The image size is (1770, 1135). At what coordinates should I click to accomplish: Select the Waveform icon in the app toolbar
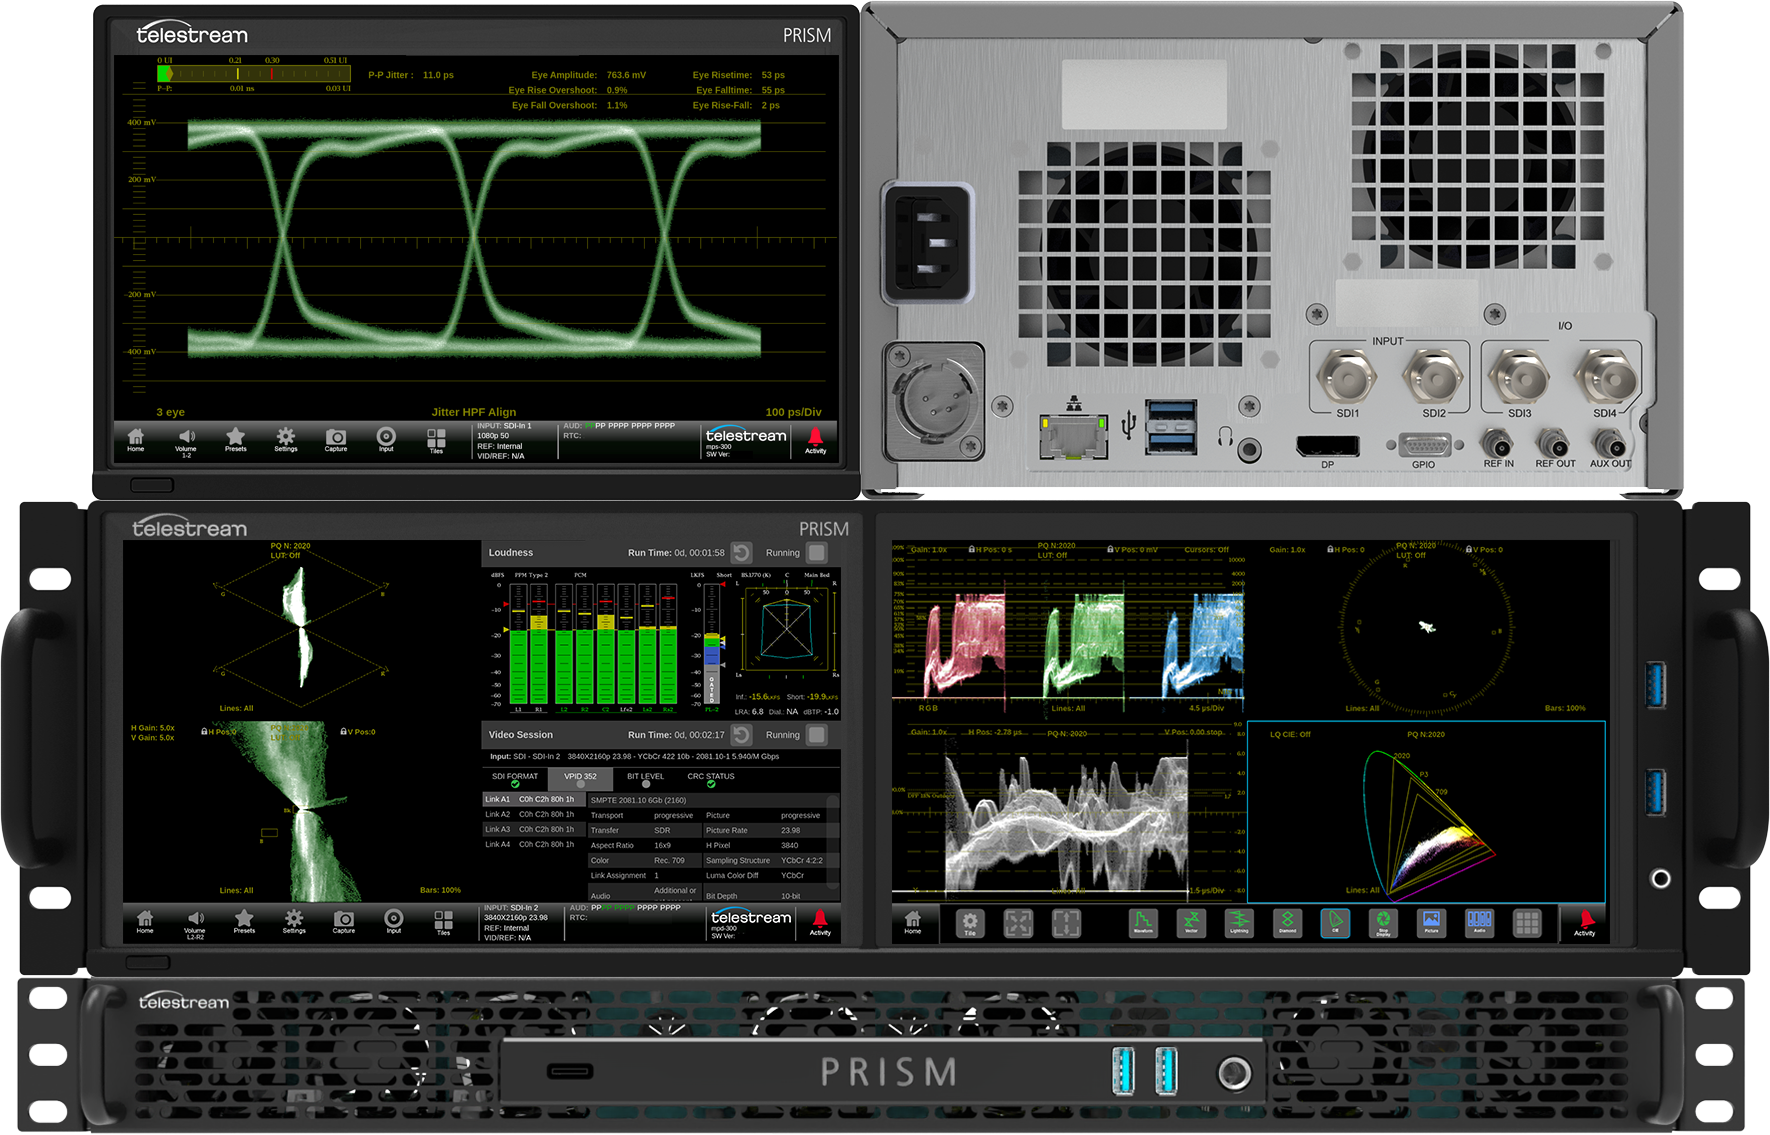tap(1143, 923)
